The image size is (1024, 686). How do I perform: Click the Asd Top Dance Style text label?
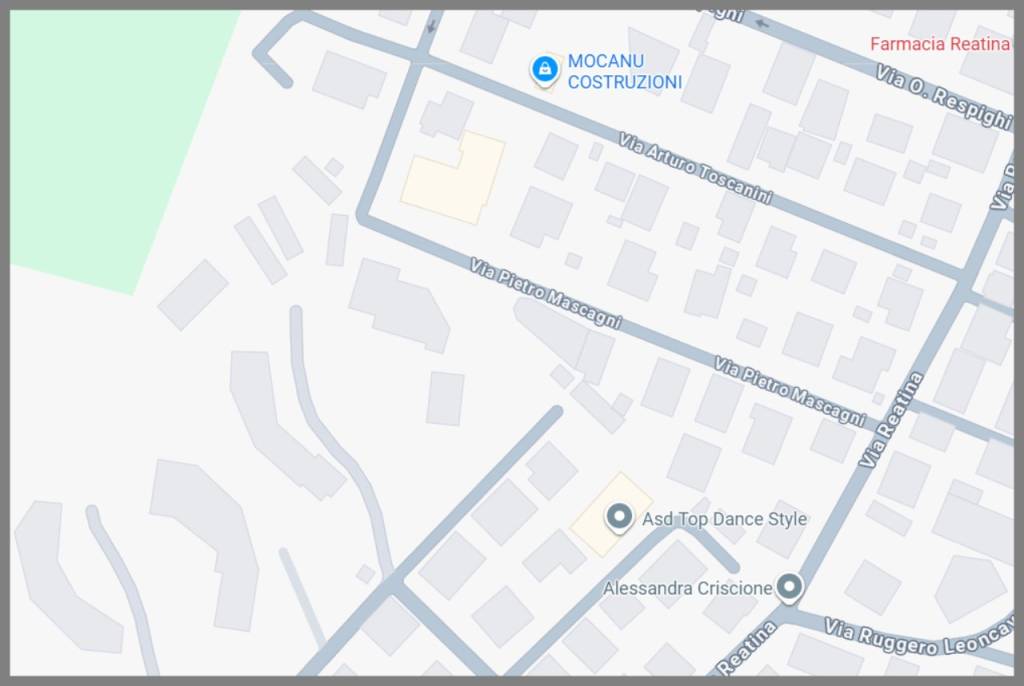pos(724,519)
